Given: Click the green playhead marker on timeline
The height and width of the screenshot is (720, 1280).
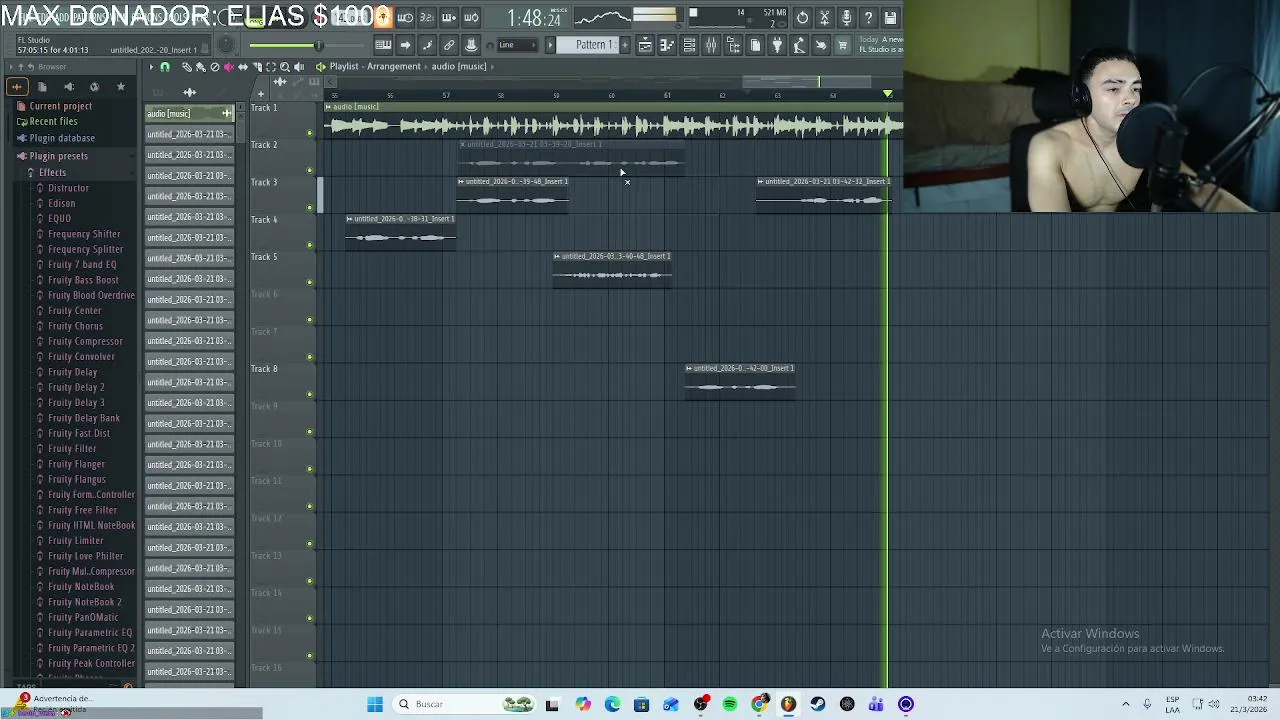Looking at the screenshot, I should click(887, 94).
